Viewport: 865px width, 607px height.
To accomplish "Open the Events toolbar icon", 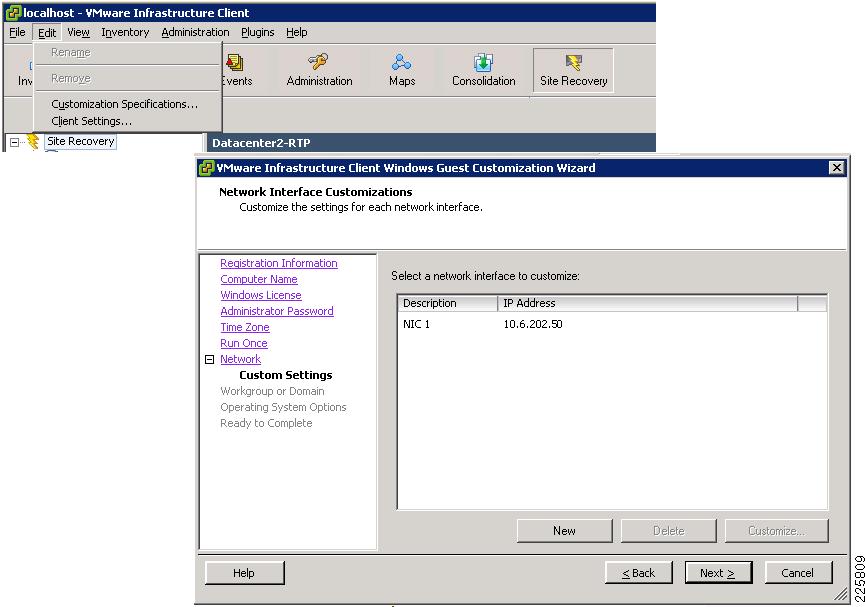I will [x=237, y=70].
